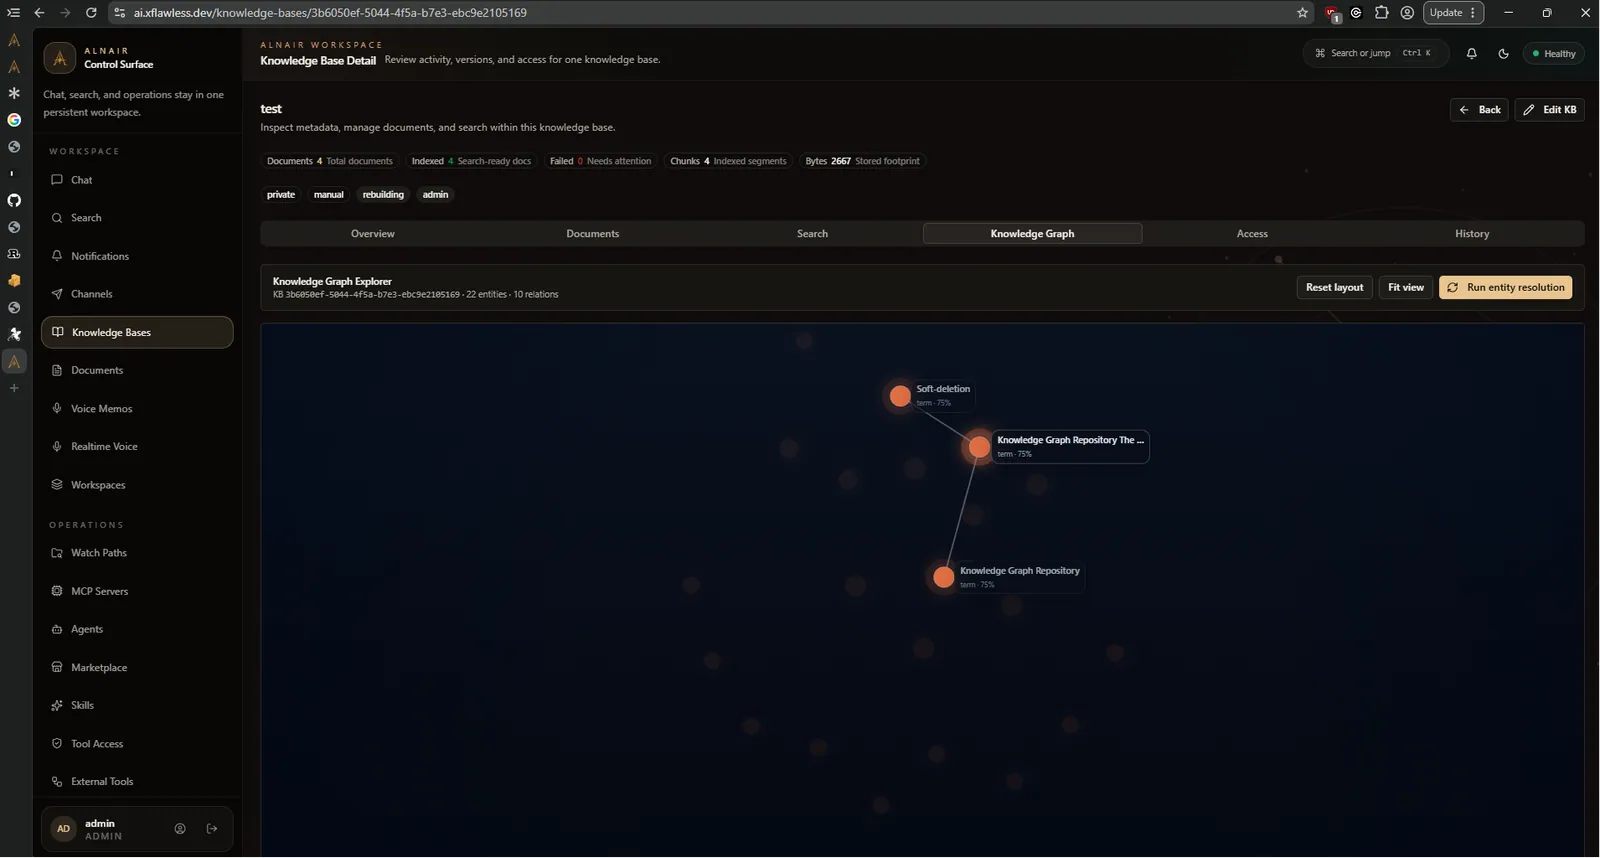Screen dimensions: 1600x858
Task: Open GitHub icon in browser side panel
Action: [x=14, y=200]
